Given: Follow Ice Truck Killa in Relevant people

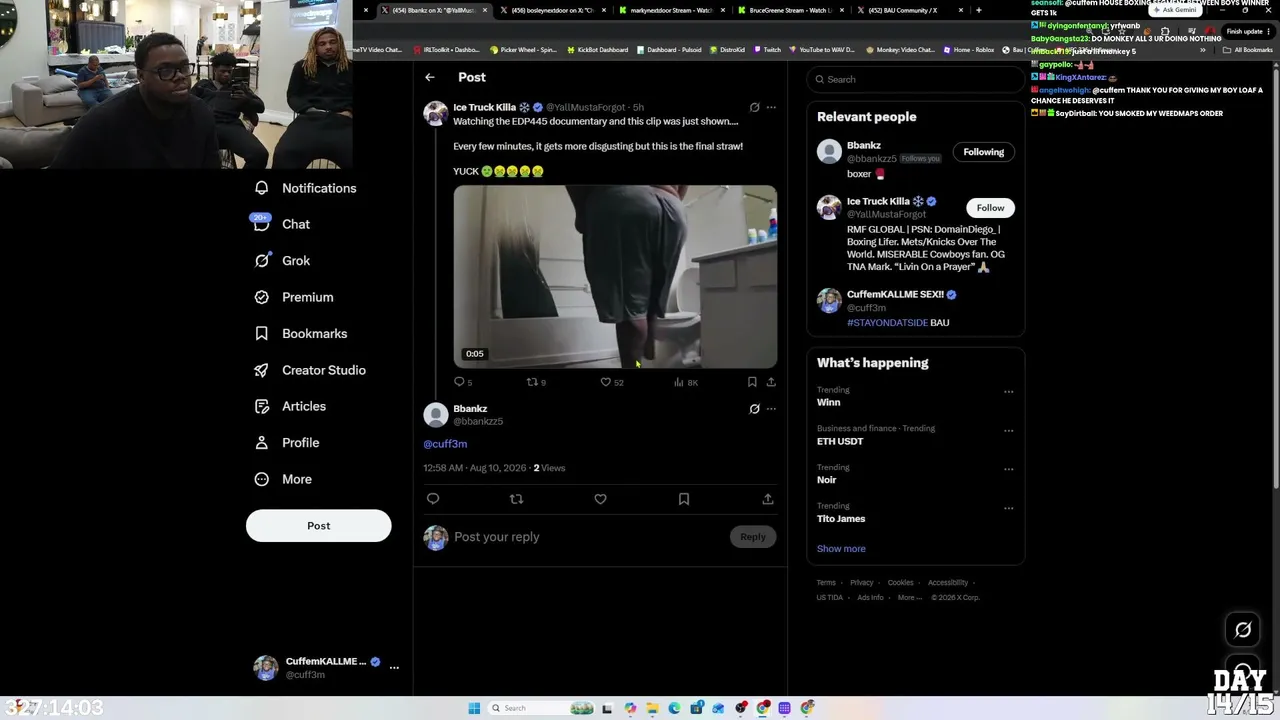Looking at the screenshot, I should coord(990,208).
